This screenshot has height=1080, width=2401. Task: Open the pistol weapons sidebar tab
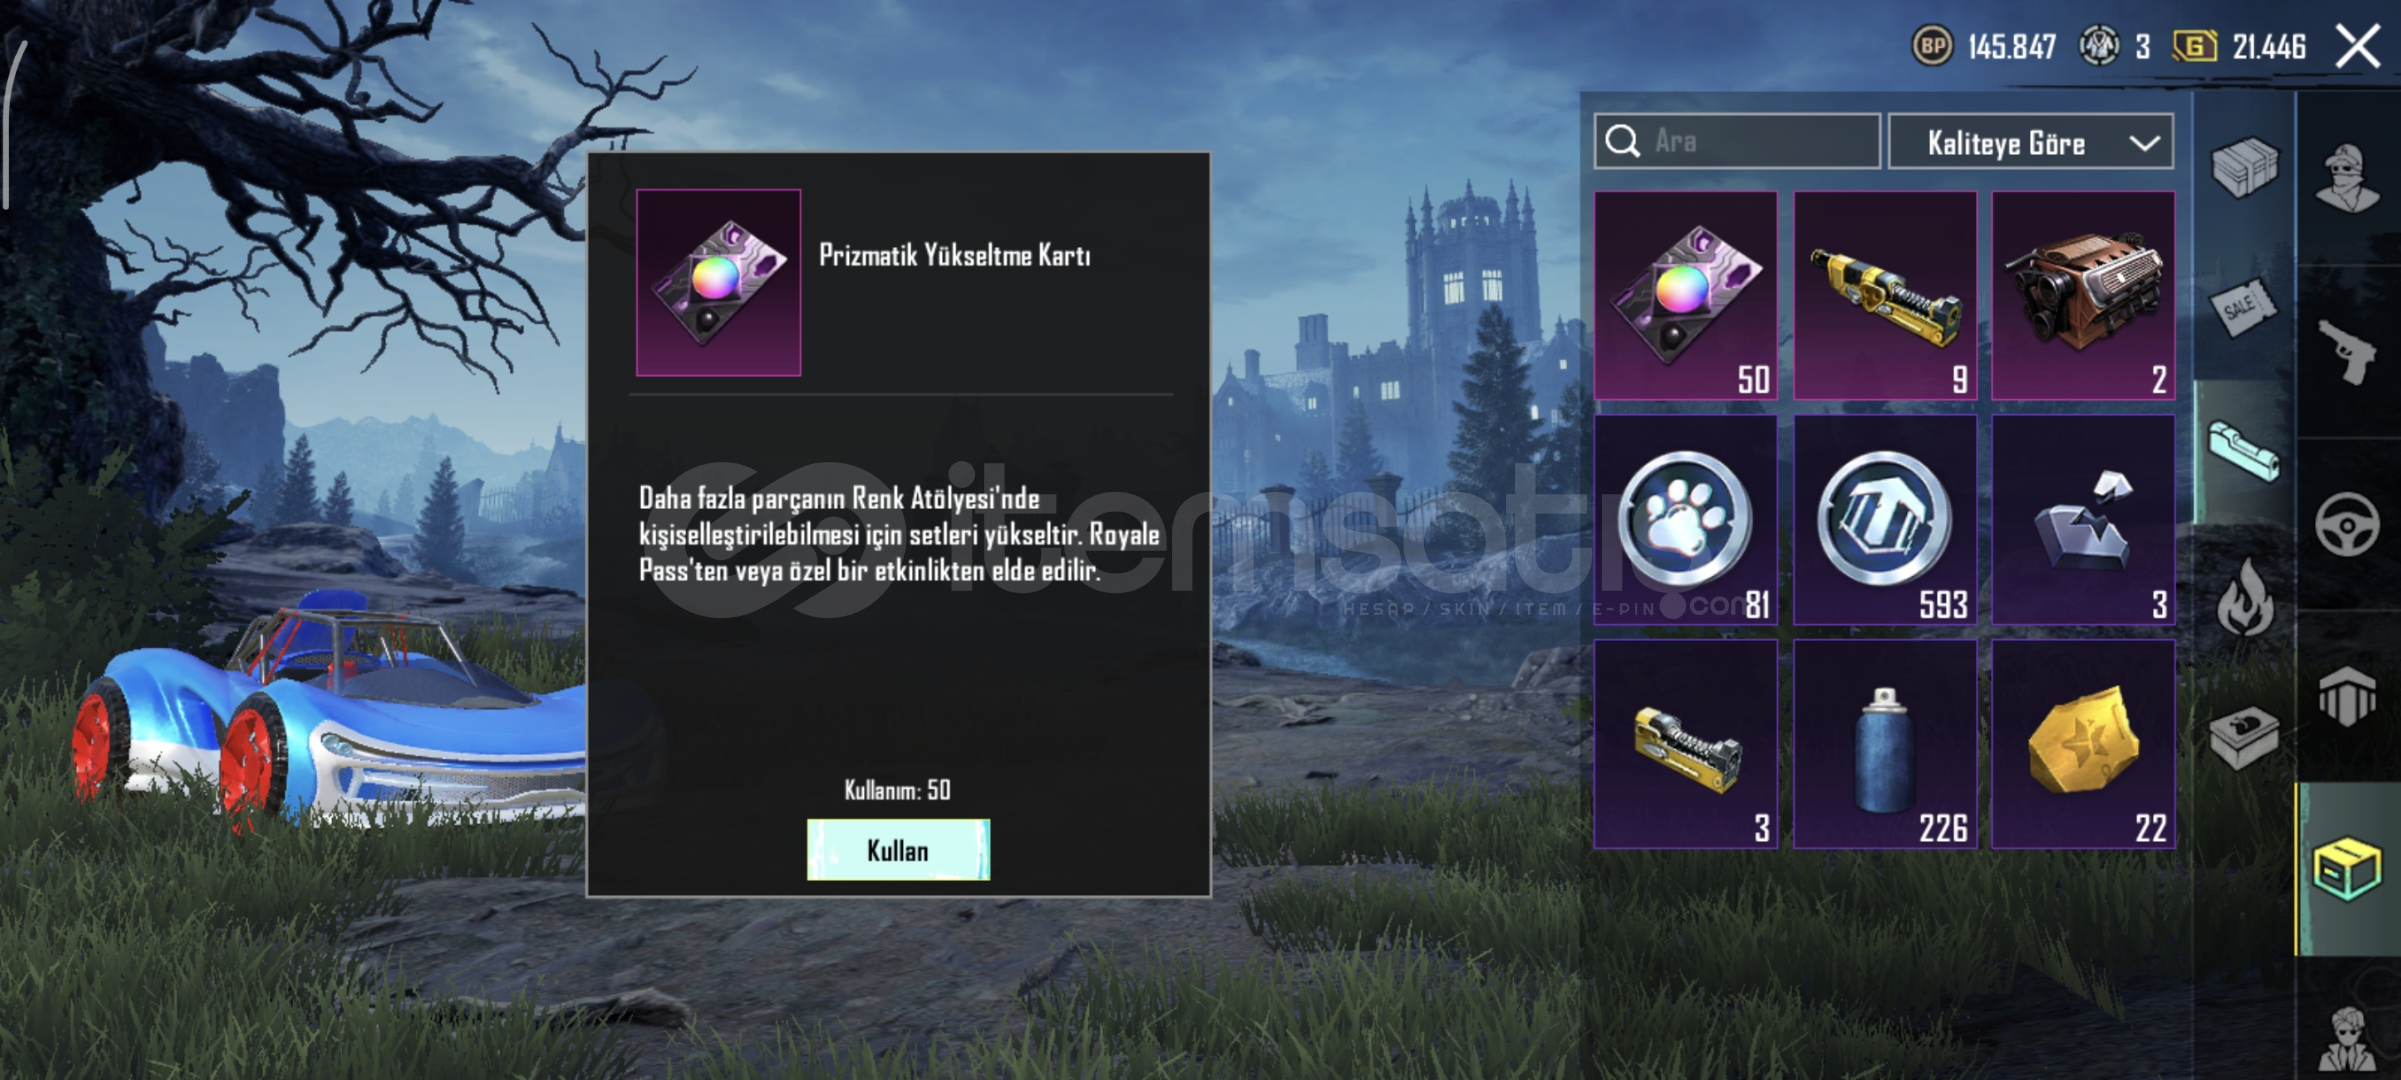[x=2348, y=350]
